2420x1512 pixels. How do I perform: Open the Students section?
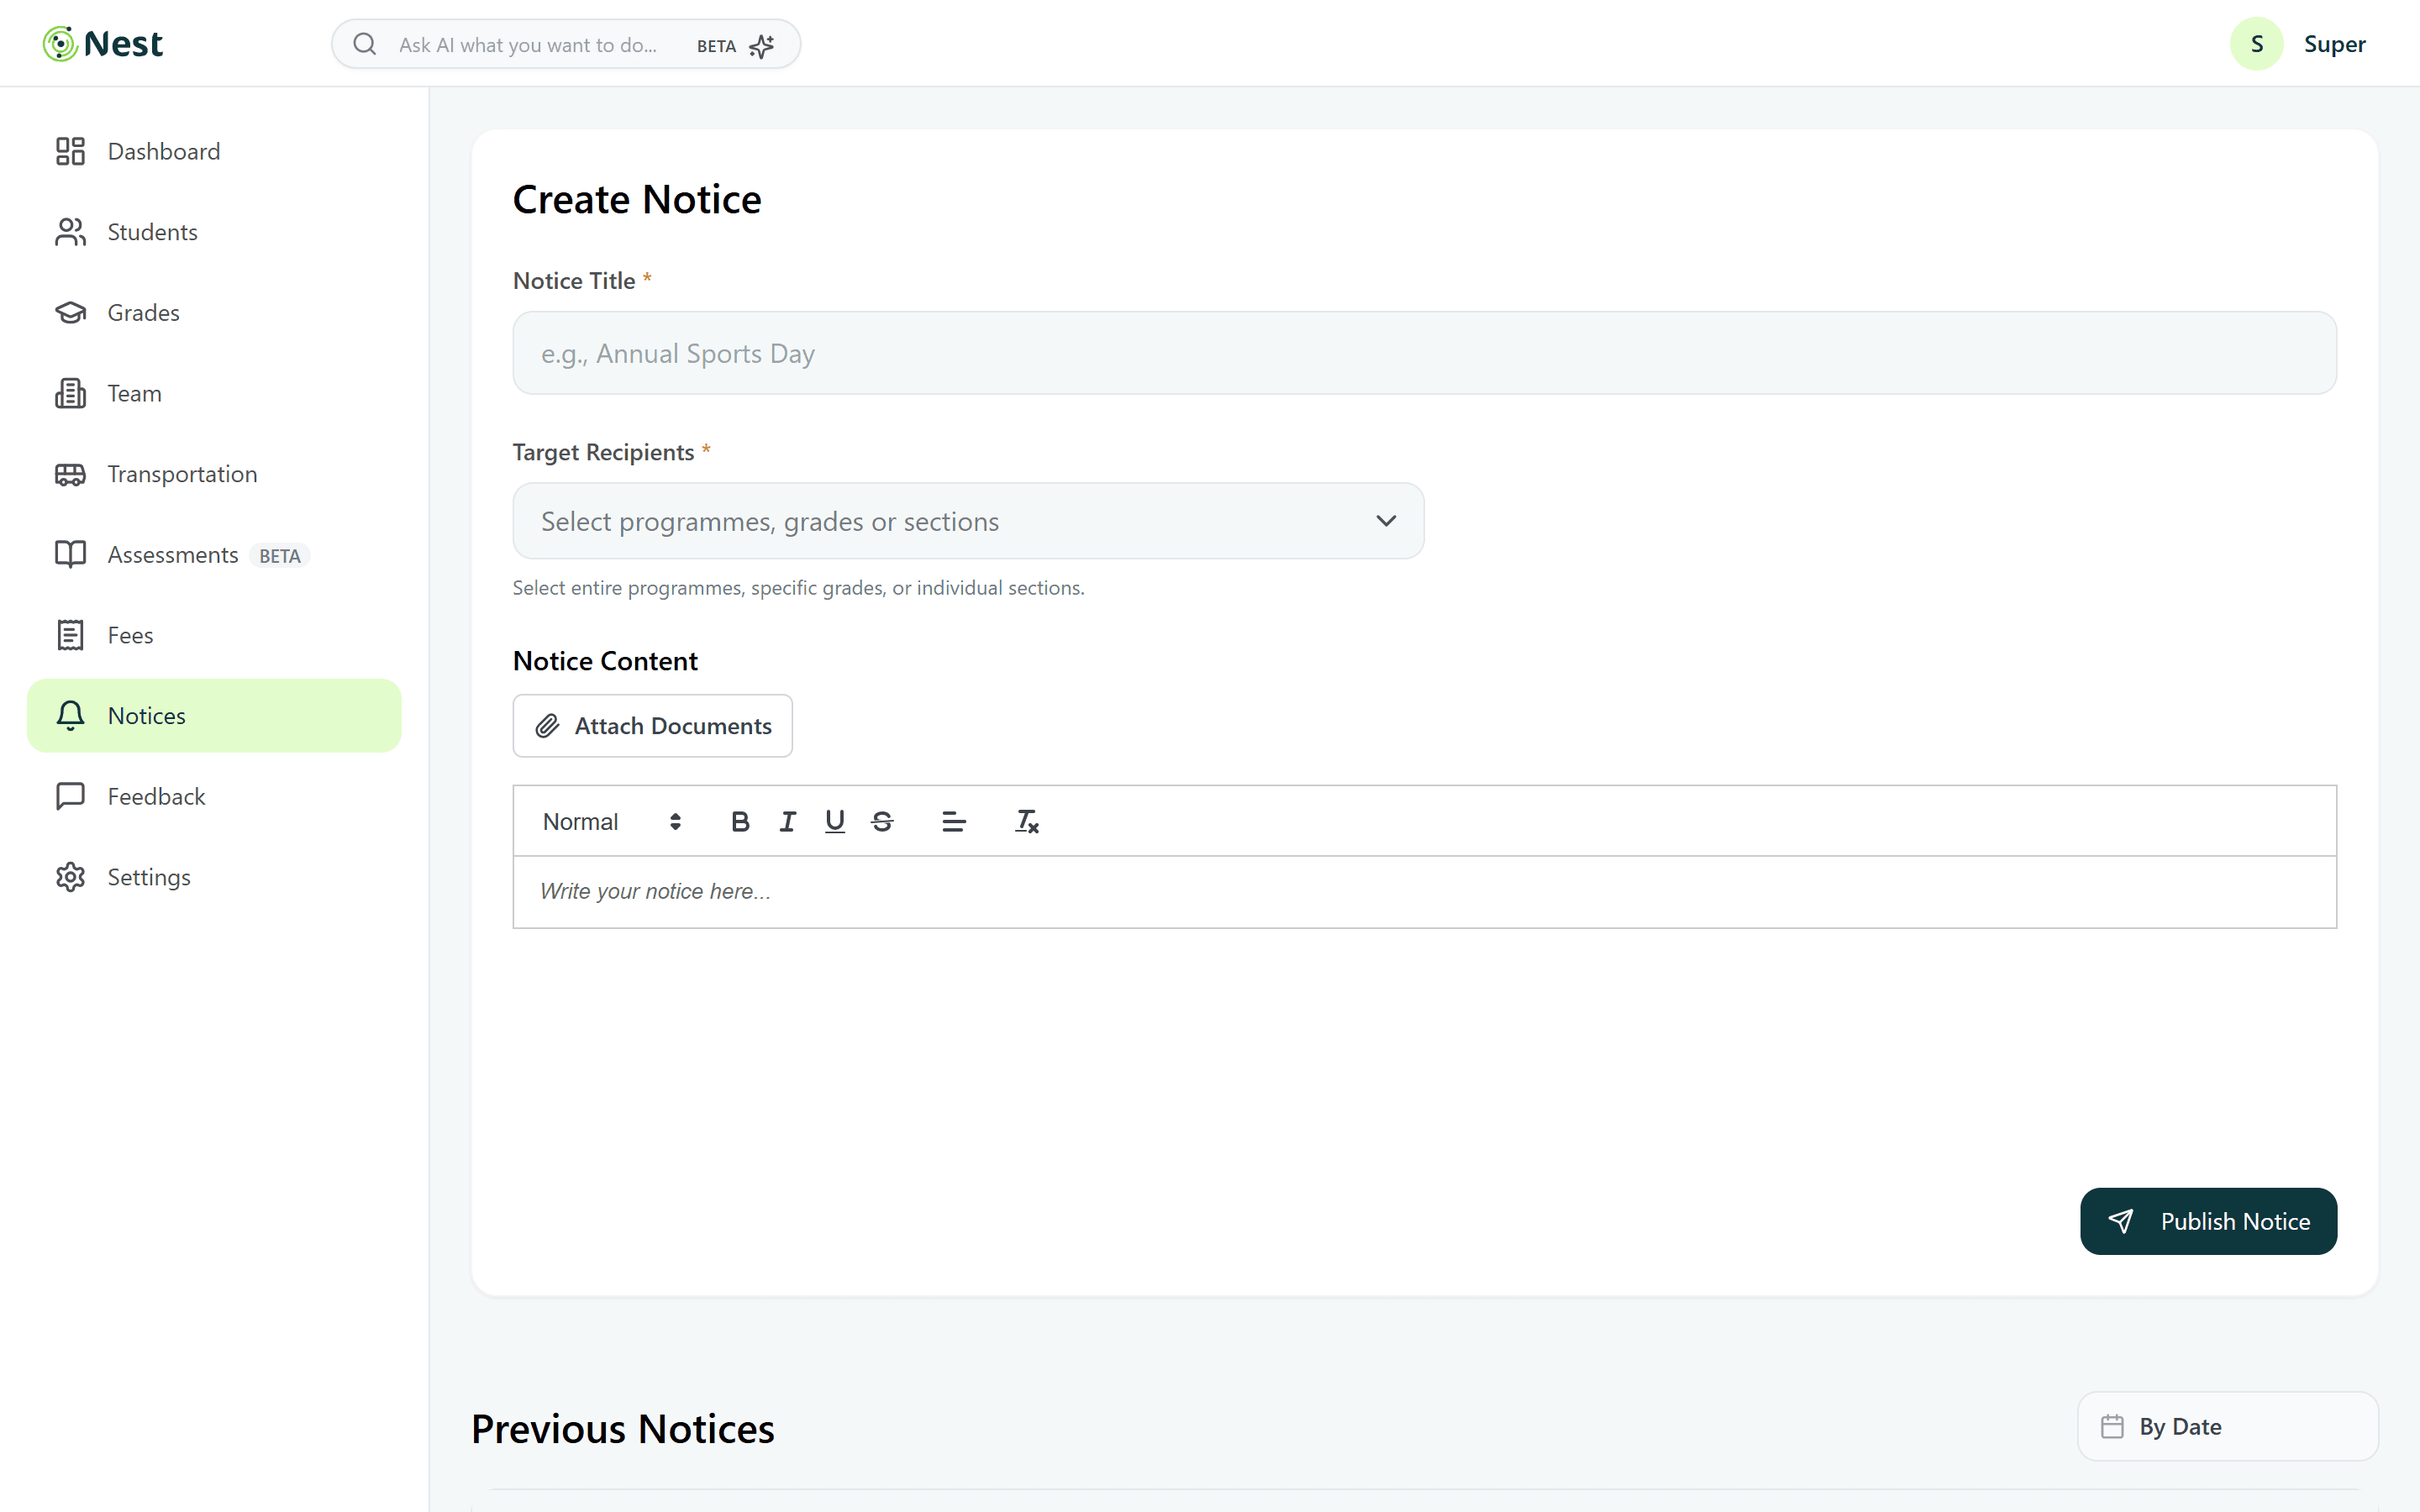click(214, 232)
